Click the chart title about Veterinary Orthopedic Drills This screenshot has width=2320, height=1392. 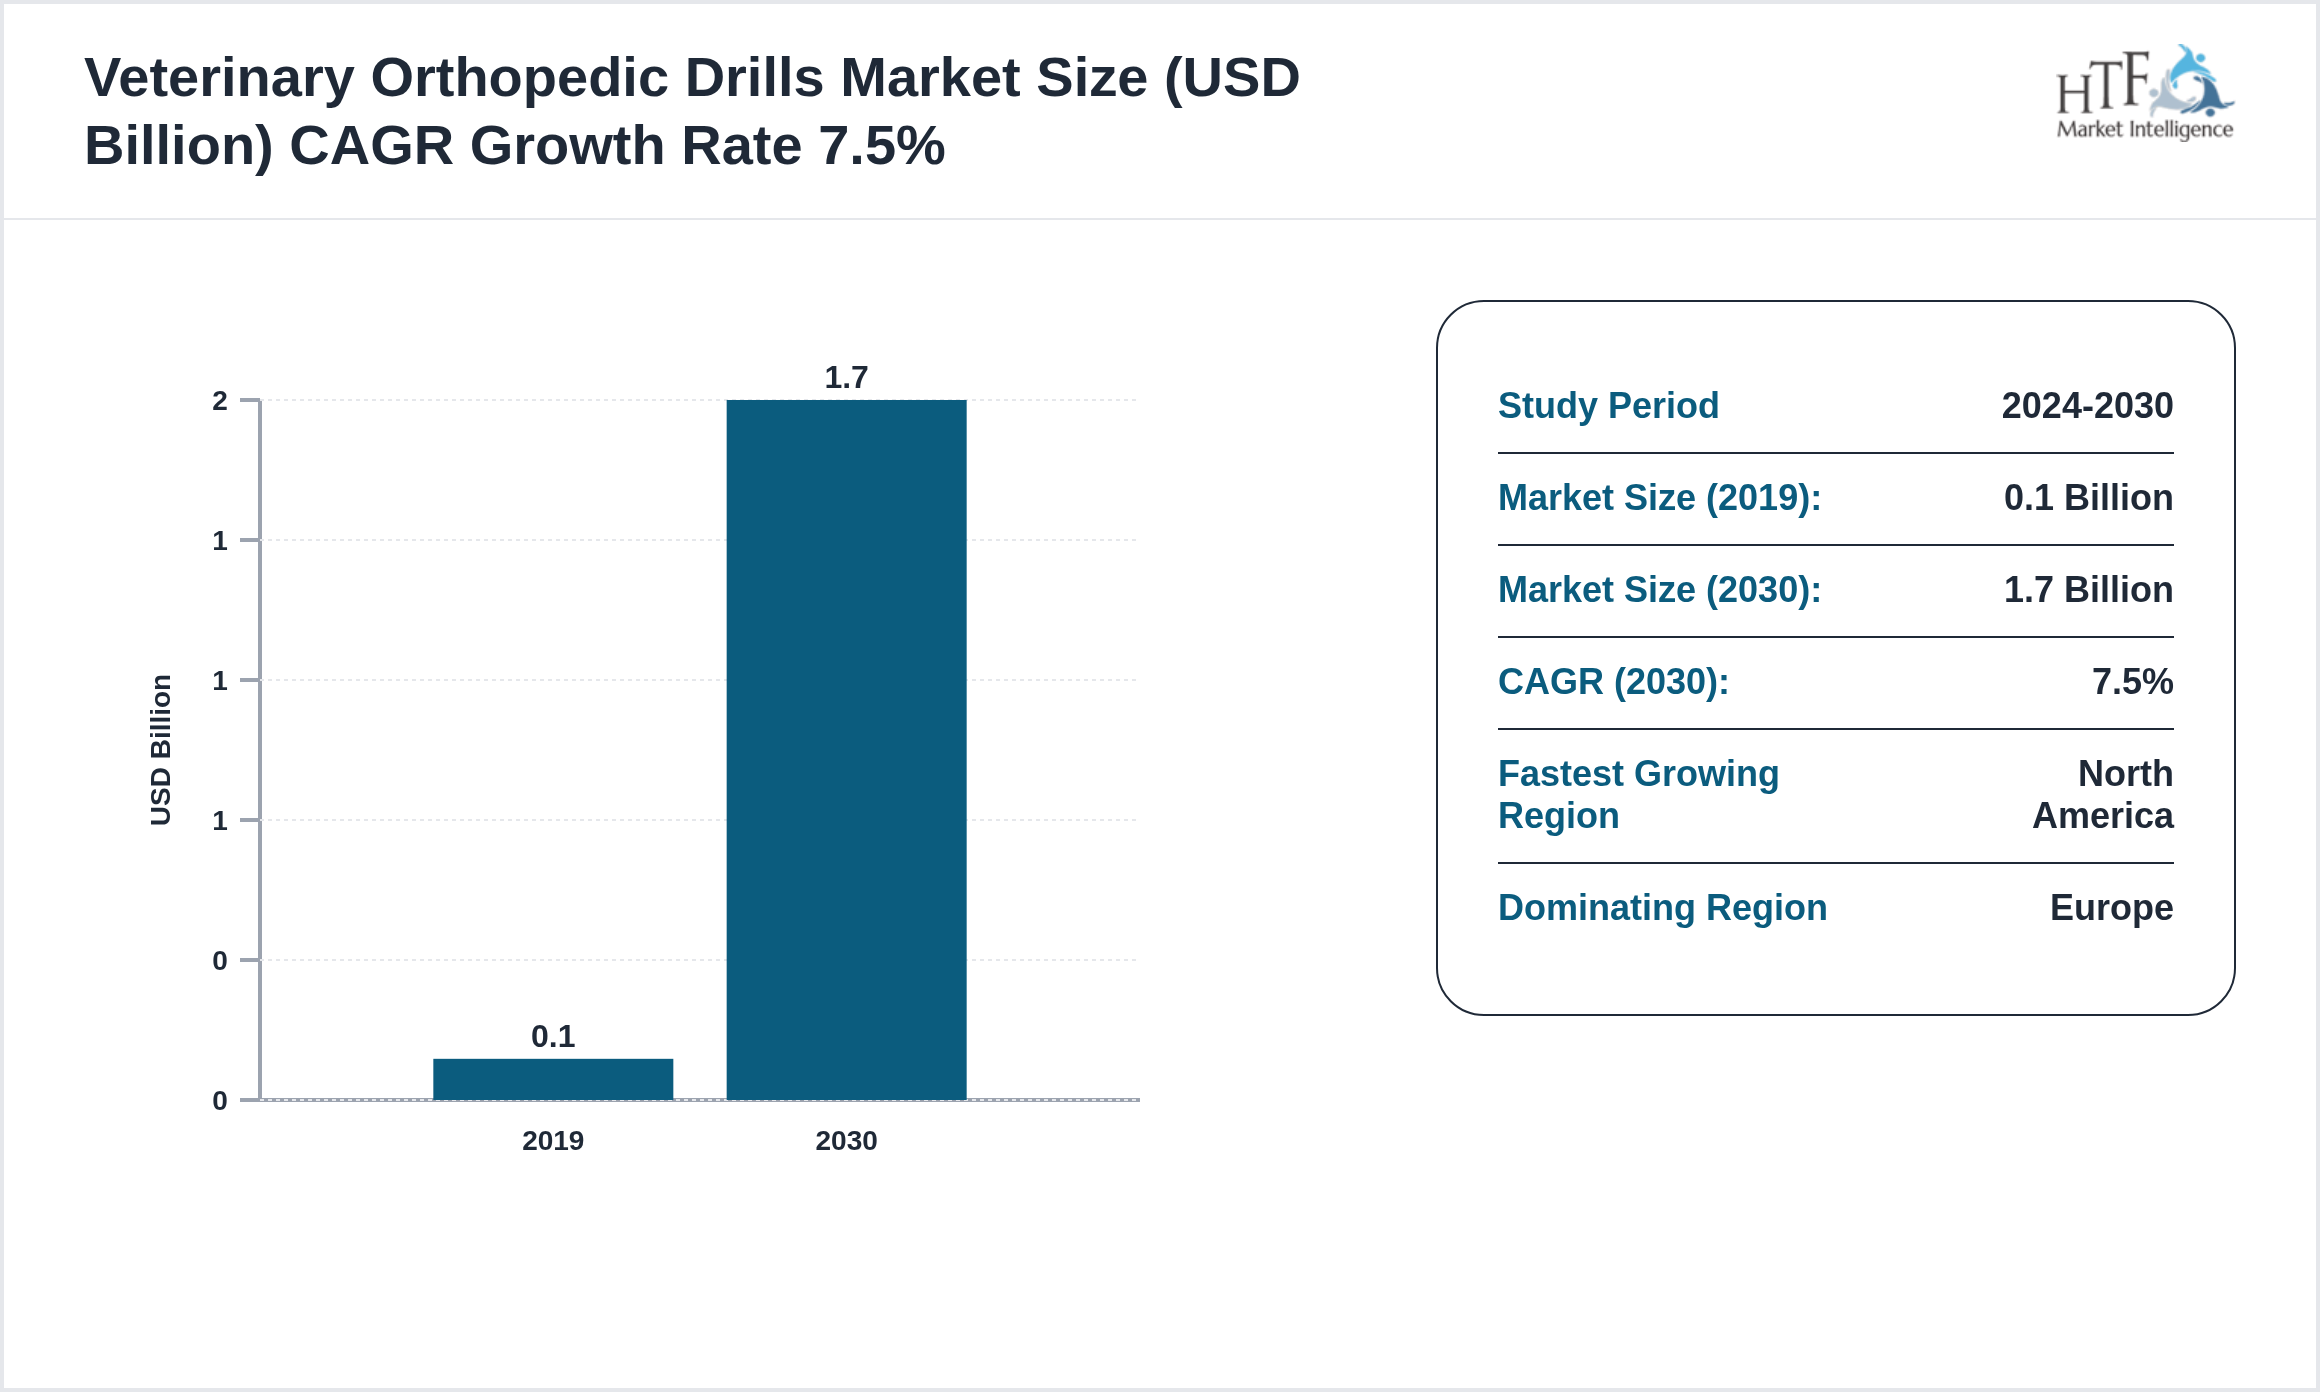(692, 111)
